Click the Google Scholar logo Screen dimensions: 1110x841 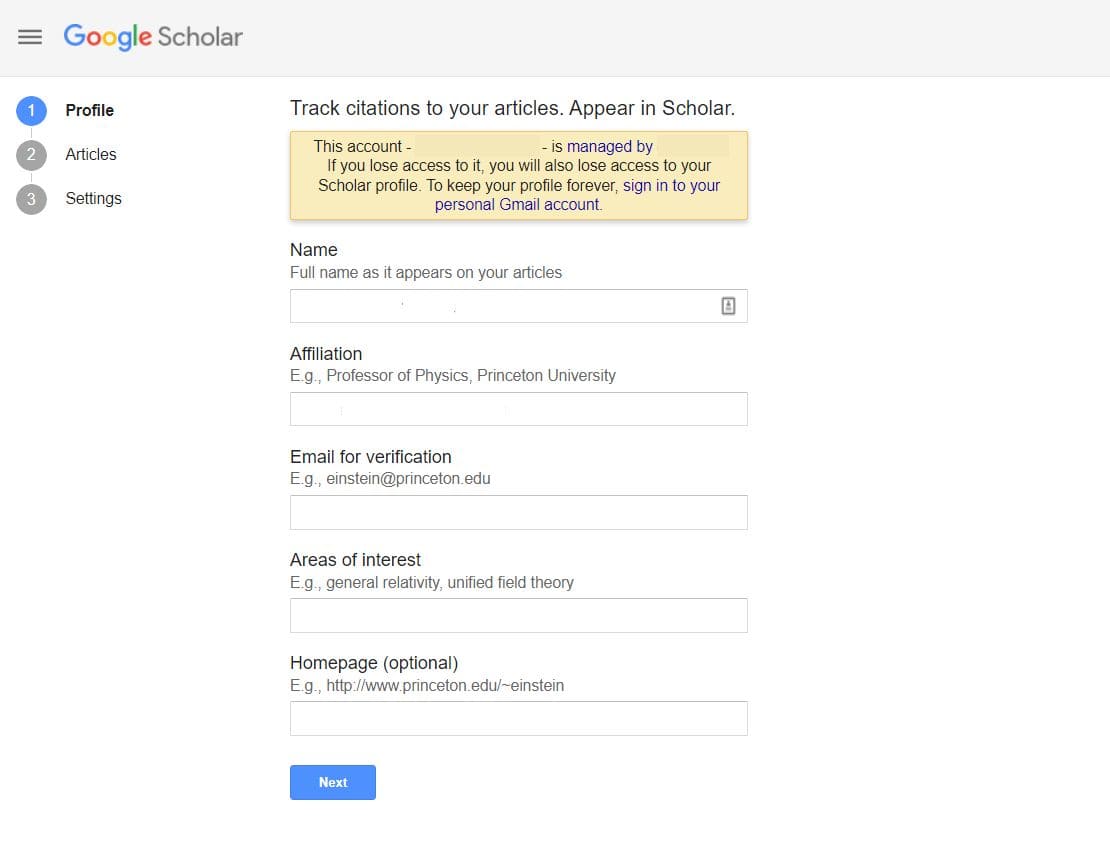pos(152,37)
